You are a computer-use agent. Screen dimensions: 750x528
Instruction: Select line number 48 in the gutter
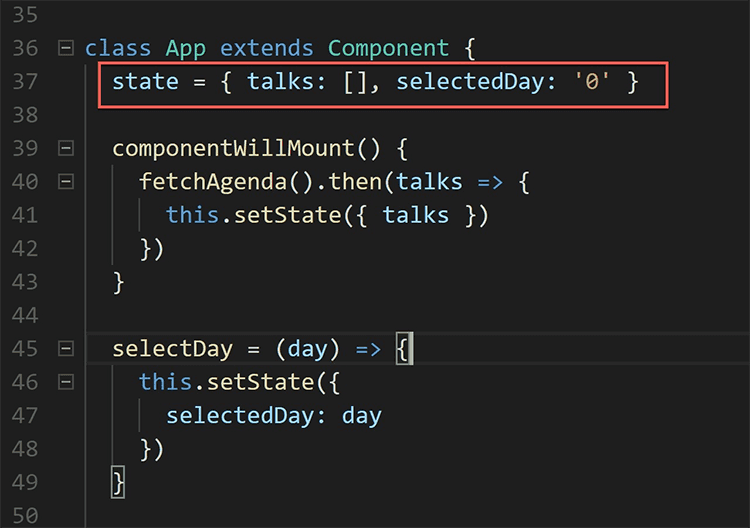(27, 449)
